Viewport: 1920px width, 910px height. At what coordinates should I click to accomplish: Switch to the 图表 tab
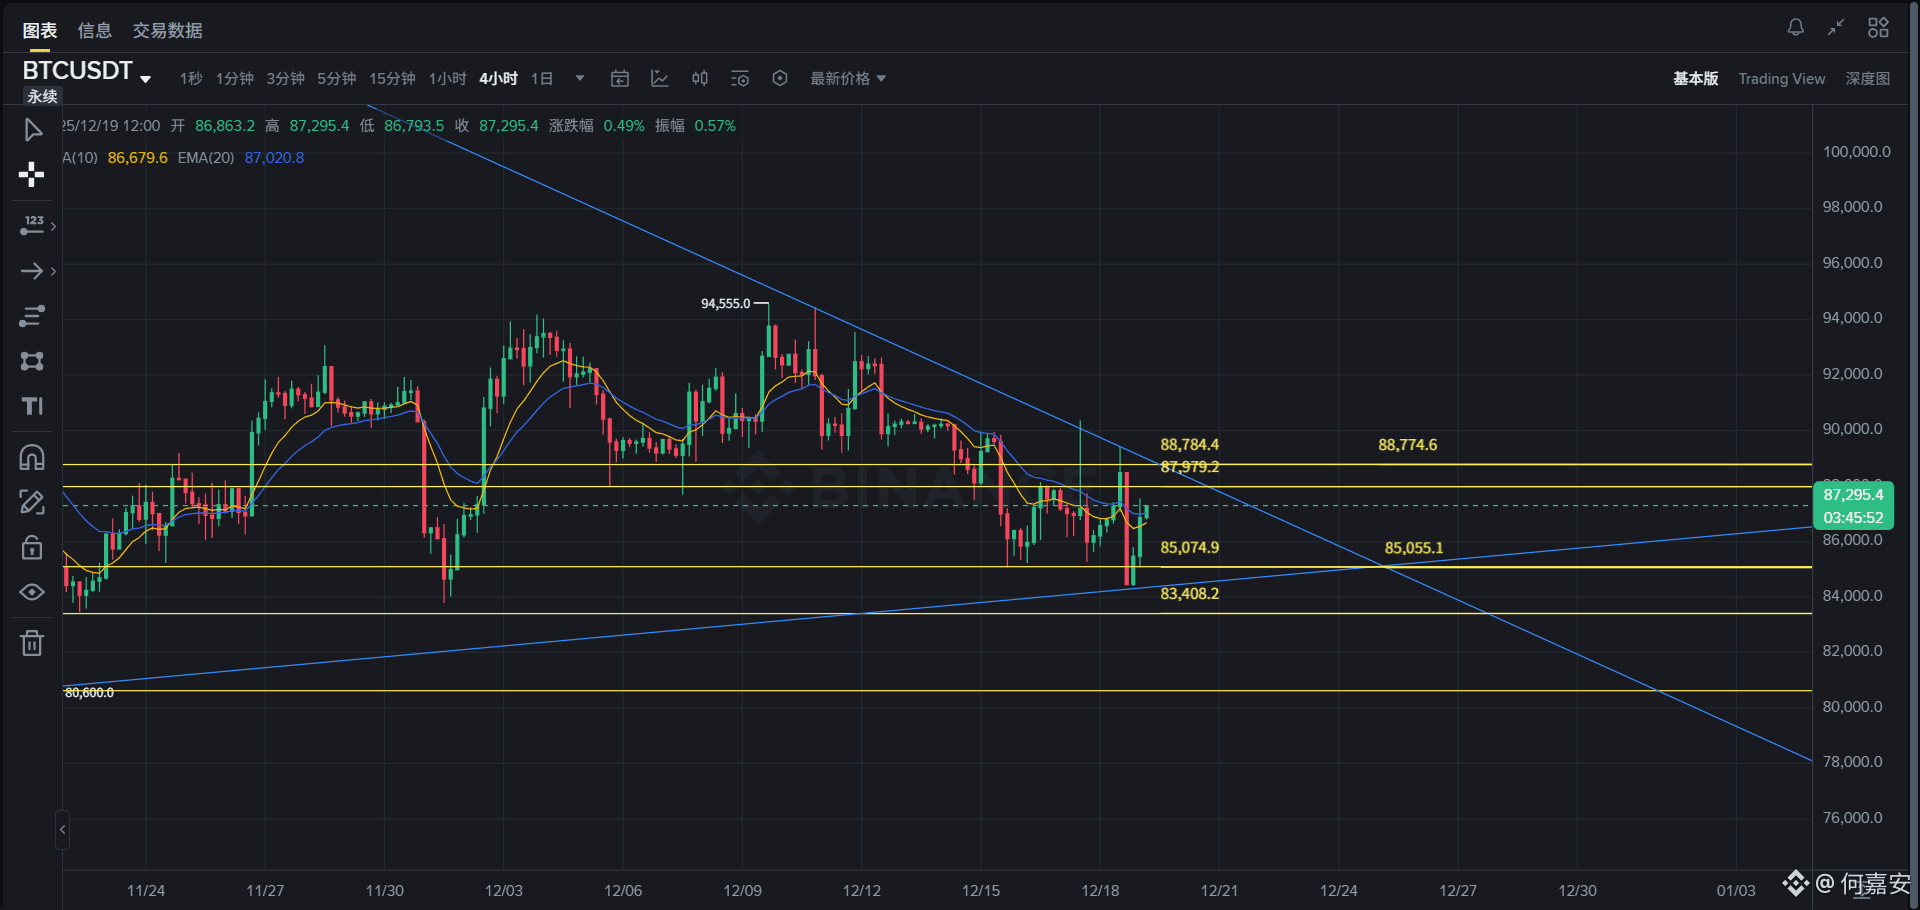pos(40,31)
